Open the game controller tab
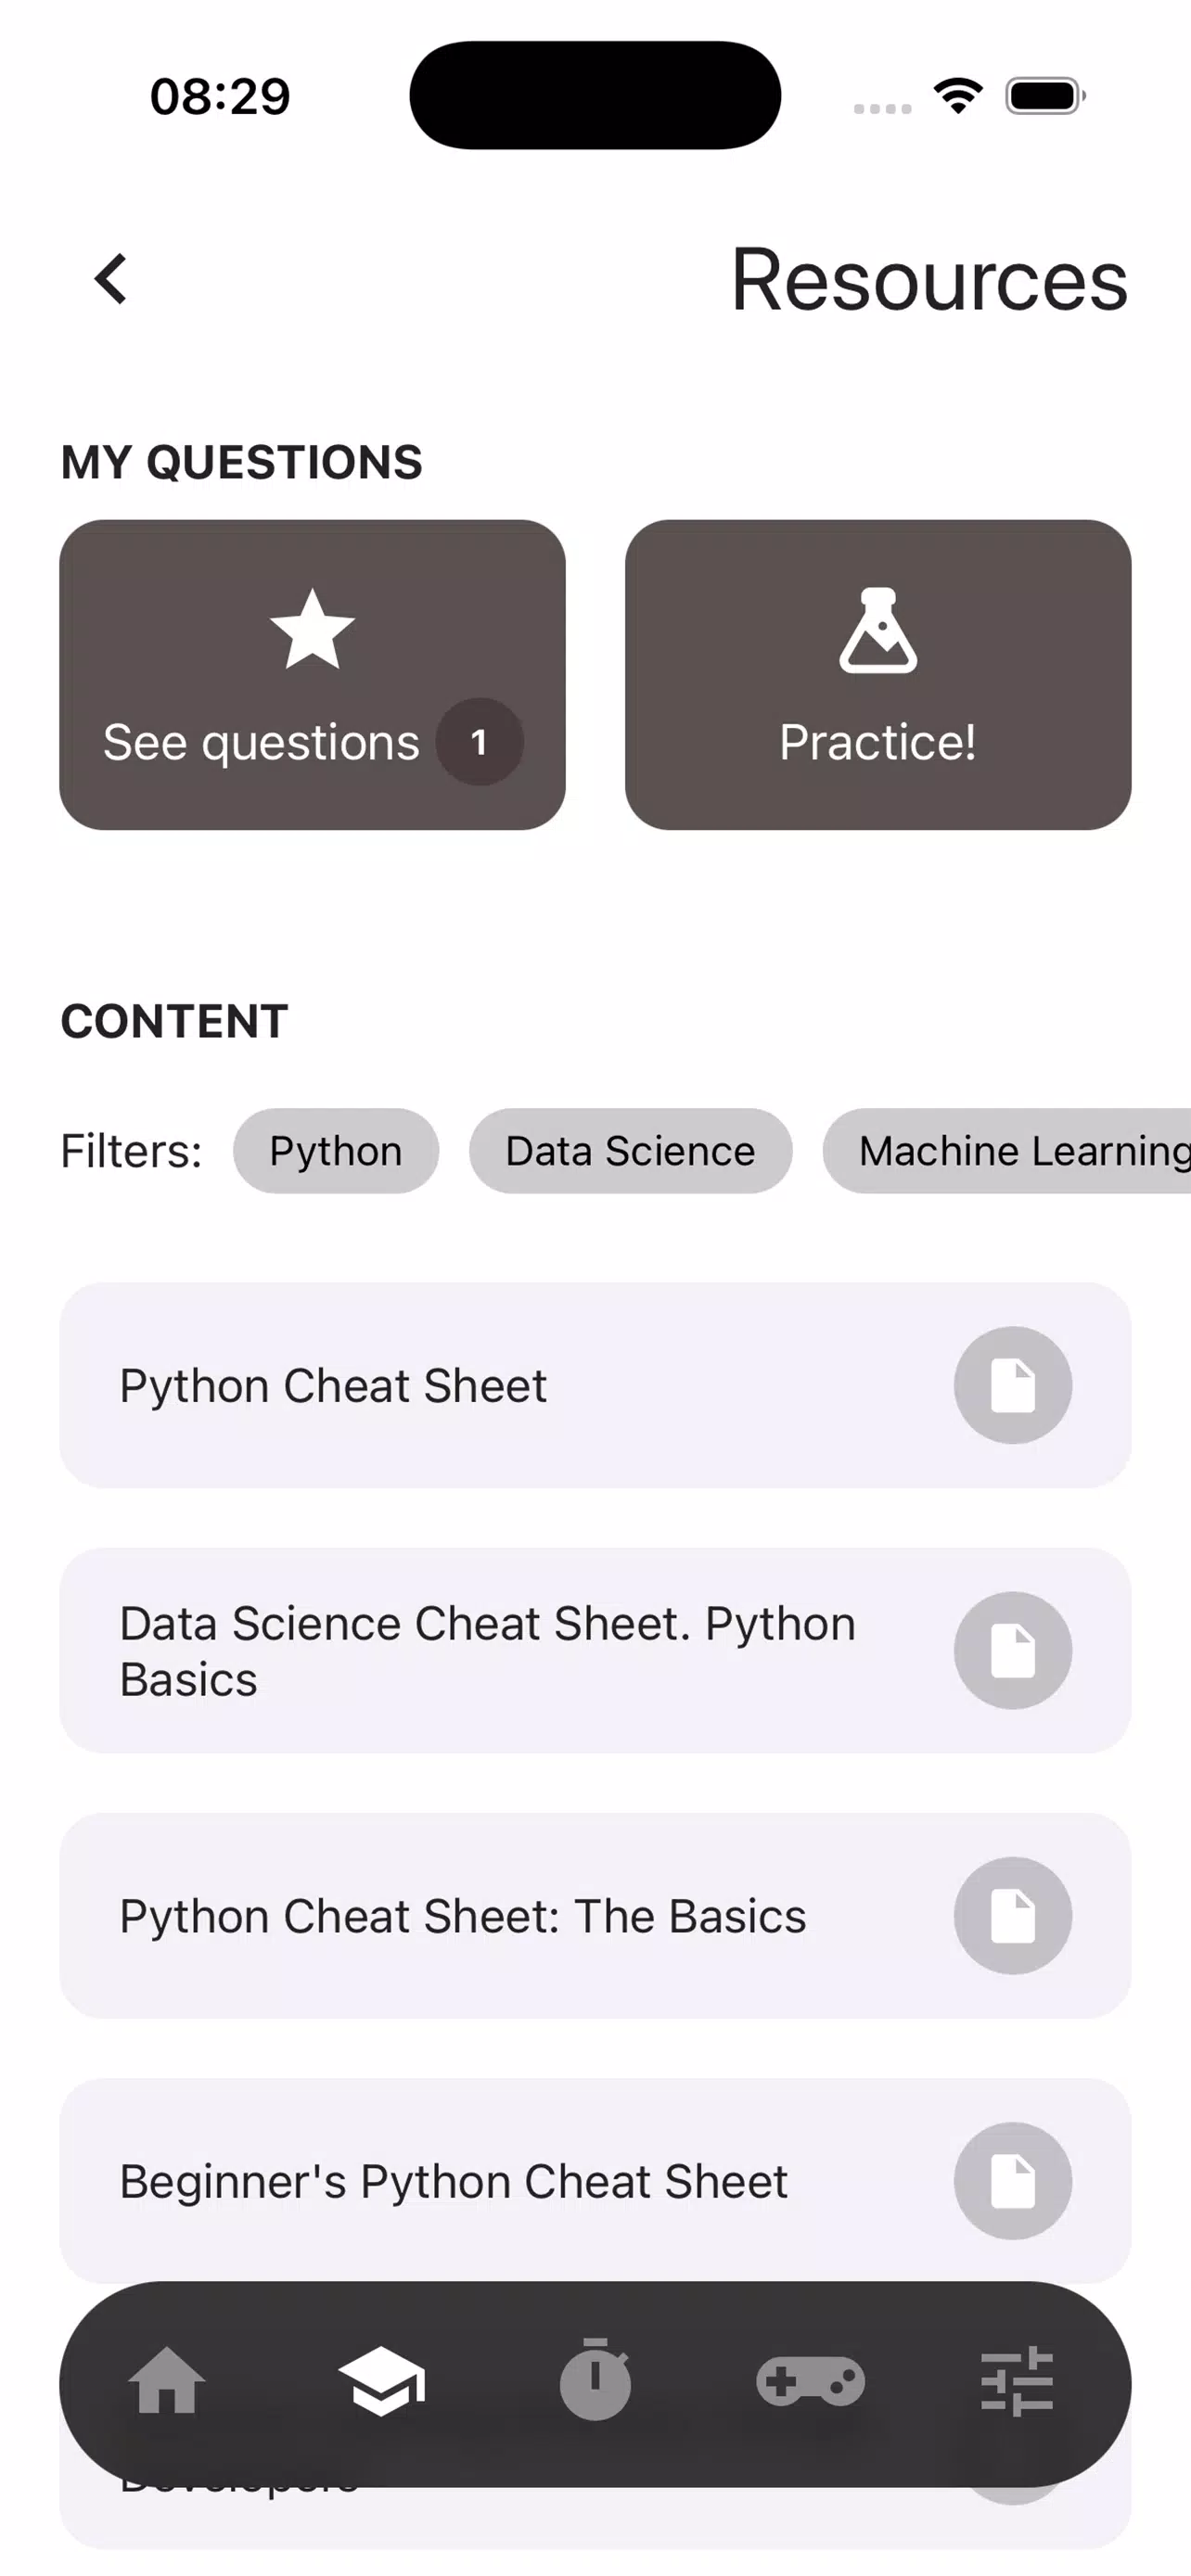 [810, 2381]
